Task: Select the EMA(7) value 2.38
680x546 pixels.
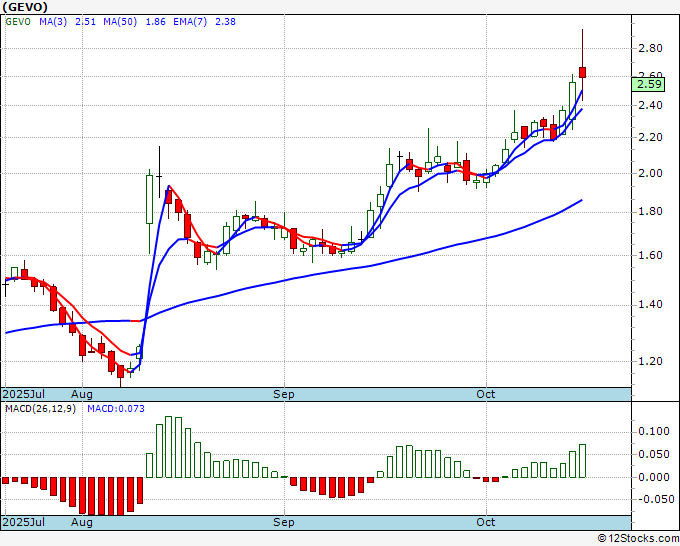Action: [x=226, y=22]
